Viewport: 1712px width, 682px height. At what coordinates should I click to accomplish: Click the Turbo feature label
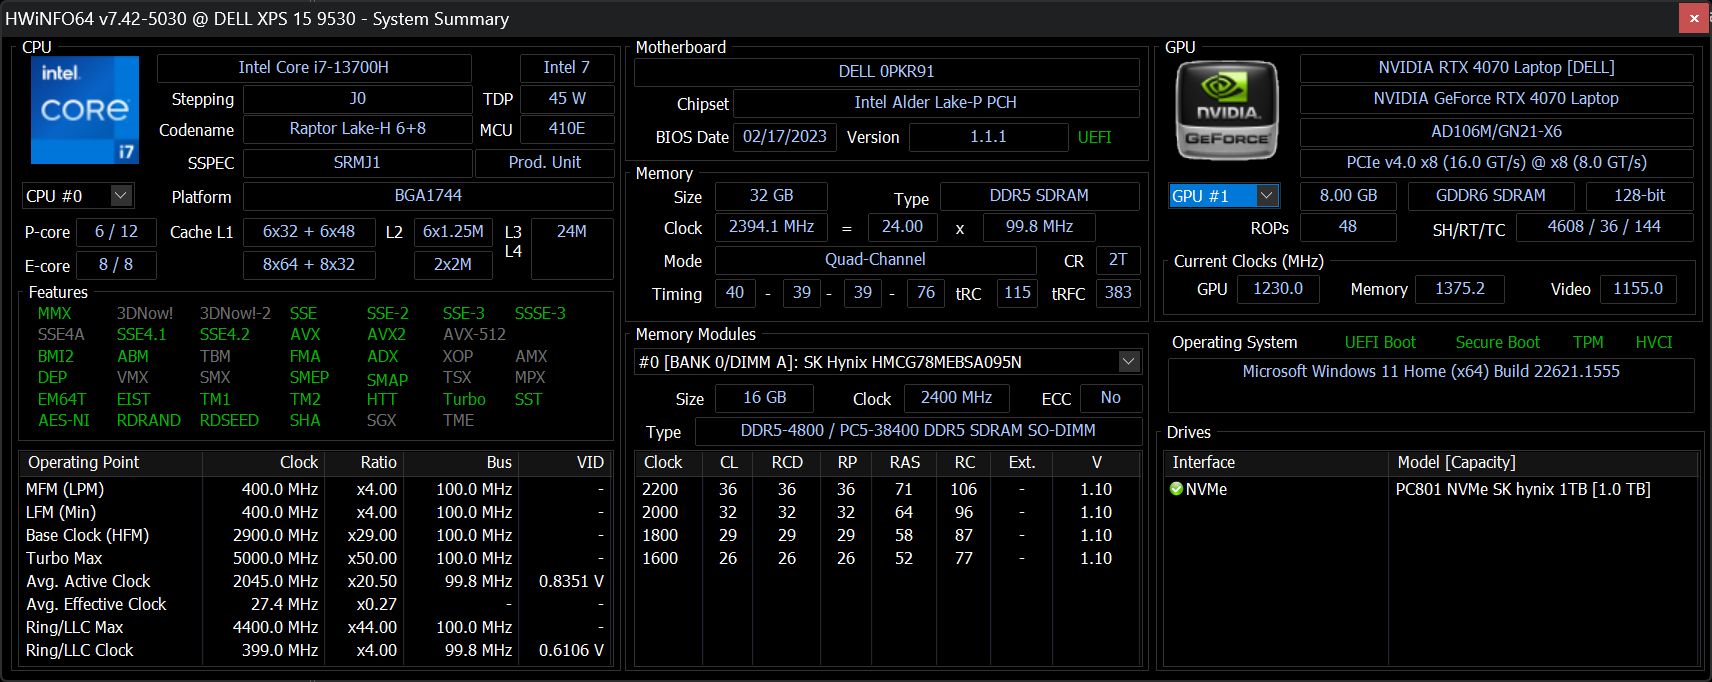click(464, 400)
